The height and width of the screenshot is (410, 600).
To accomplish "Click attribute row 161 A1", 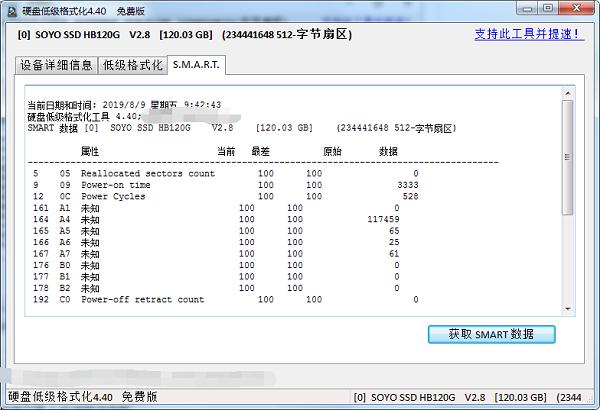I will (x=216, y=208).
